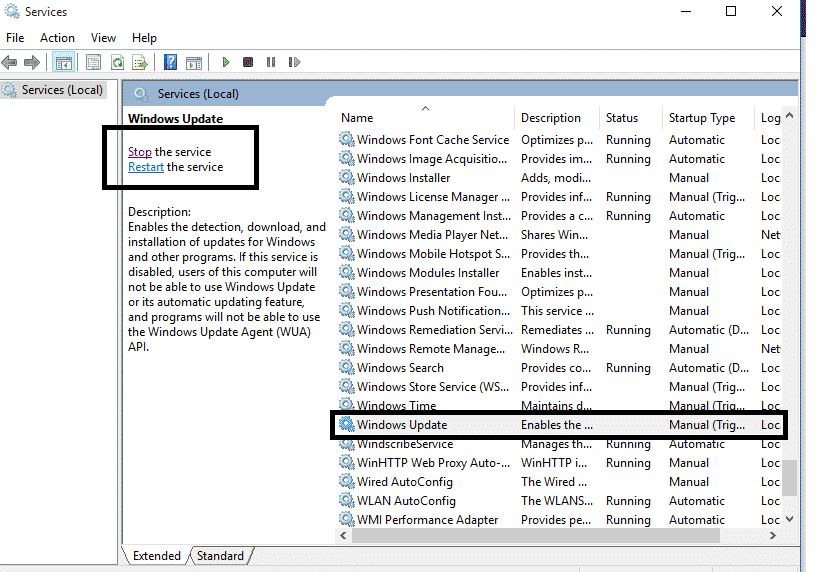The width and height of the screenshot is (819, 572).
Task: Switch to the Standard tab
Action: [x=220, y=556]
